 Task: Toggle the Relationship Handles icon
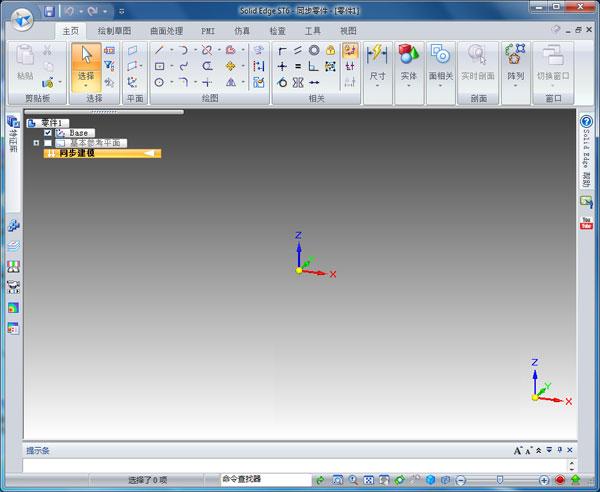click(350, 67)
